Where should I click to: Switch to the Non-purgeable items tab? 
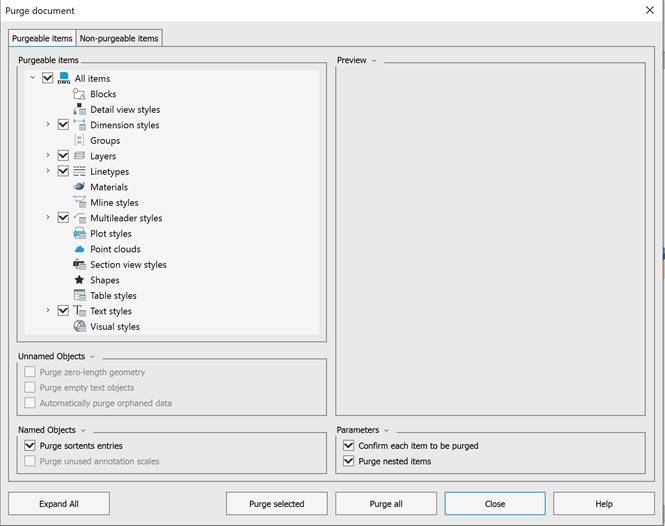pyautogui.click(x=119, y=38)
